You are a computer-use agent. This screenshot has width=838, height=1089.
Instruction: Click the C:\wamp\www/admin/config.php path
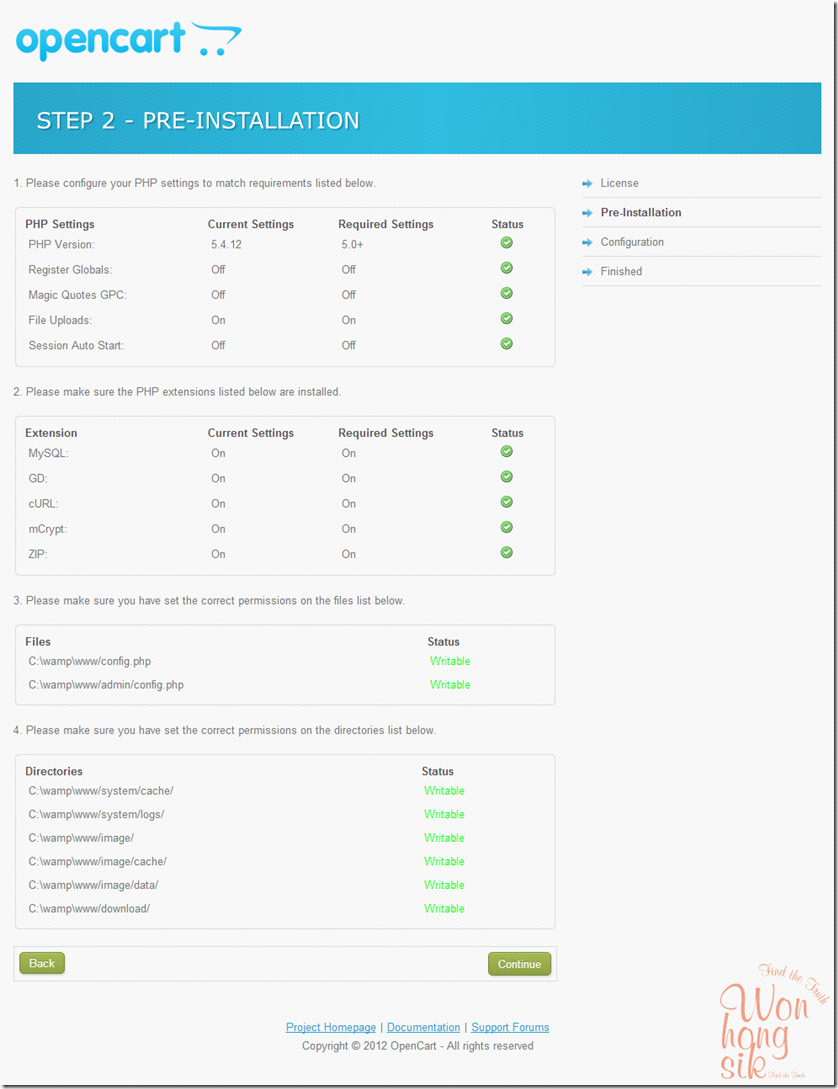(x=106, y=685)
